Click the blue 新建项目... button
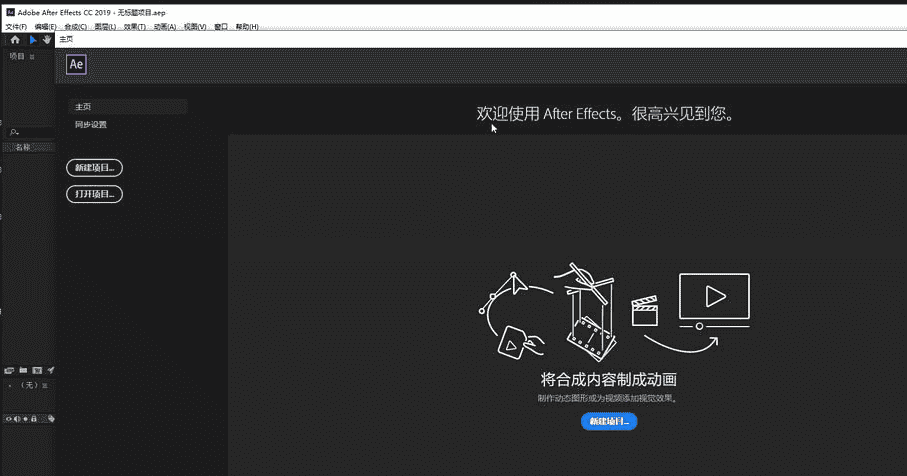The image size is (907, 476). [609, 422]
